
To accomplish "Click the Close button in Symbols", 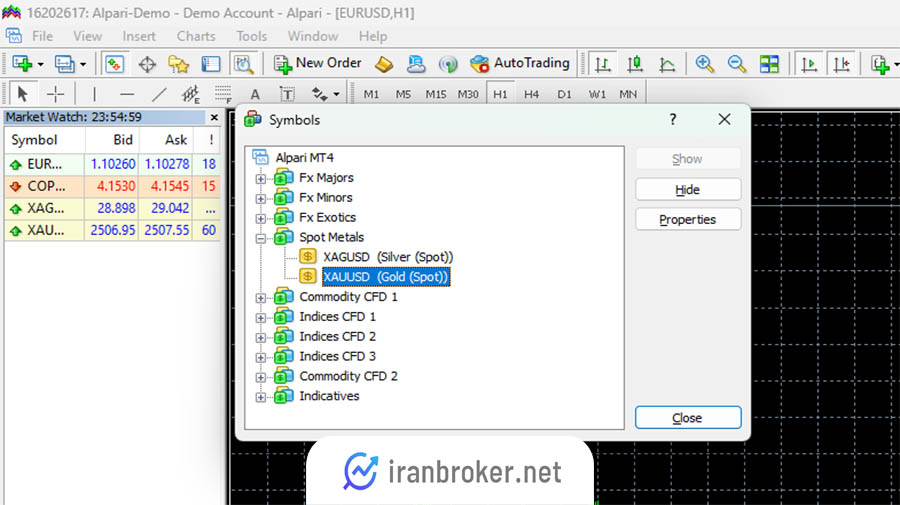I will coord(688,418).
